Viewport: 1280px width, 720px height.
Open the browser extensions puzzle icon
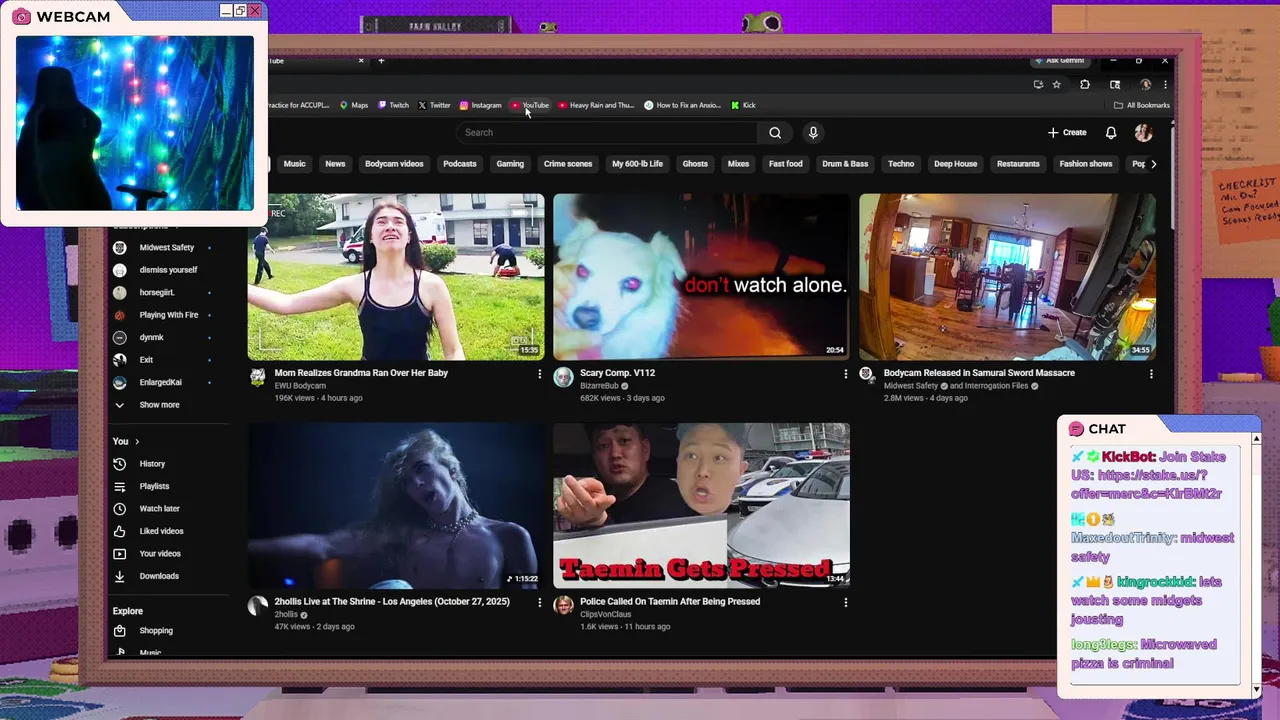point(1085,85)
